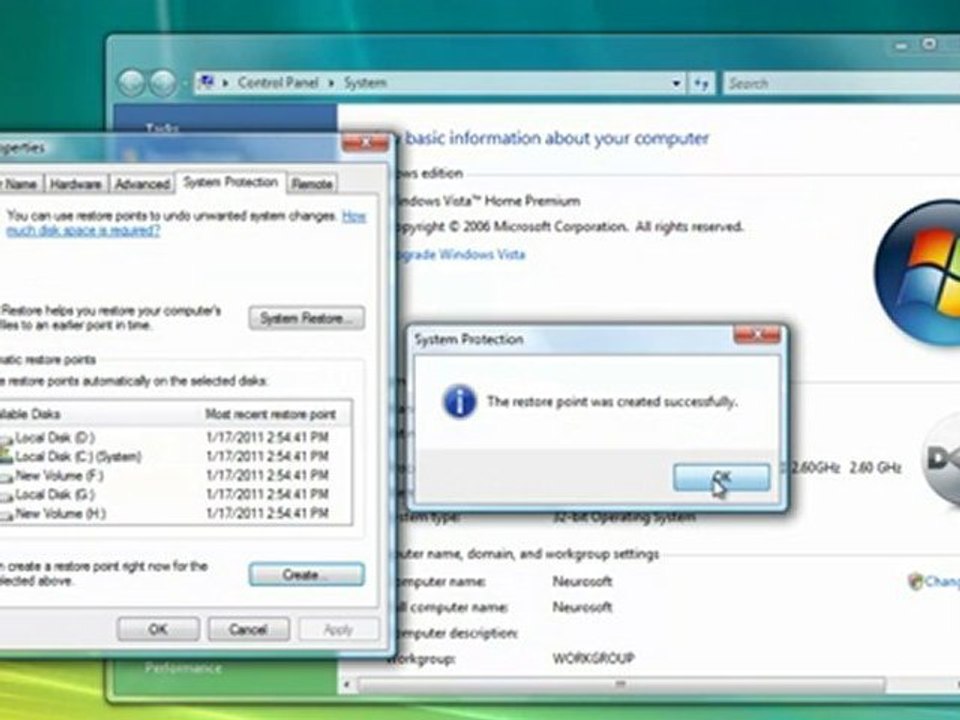The width and height of the screenshot is (960, 720).
Task: Click 'Most recent restore point' column header
Action: (x=271, y=414)
